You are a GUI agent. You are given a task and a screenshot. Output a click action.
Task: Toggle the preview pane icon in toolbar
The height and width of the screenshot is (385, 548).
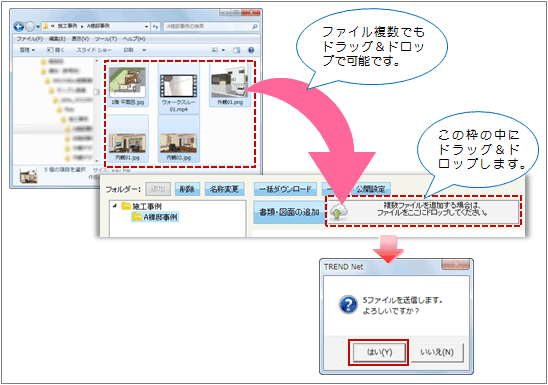click(x=237, y=50)
